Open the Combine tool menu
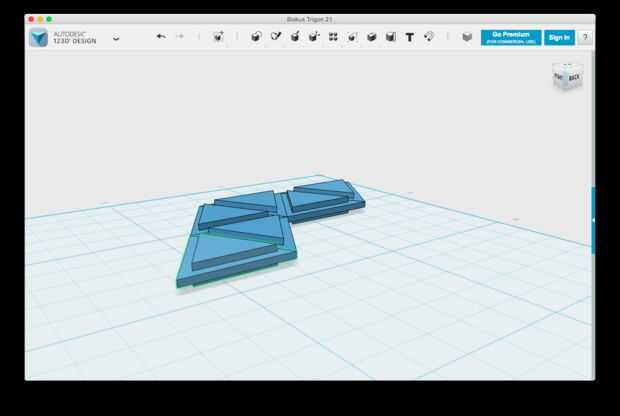 pos(371,37)
